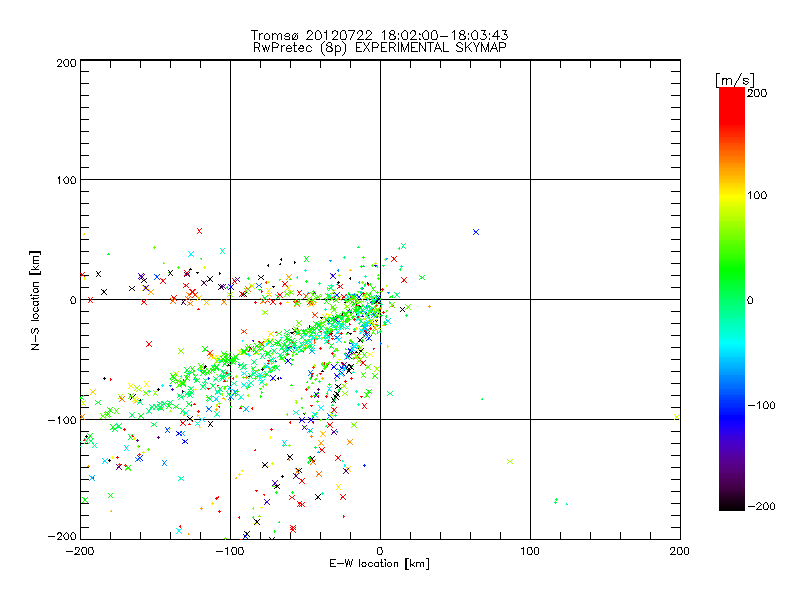Click the 'N-S location [km]' axis label
800x600 pixels.
pyautogui.click(x=35, y=300)
